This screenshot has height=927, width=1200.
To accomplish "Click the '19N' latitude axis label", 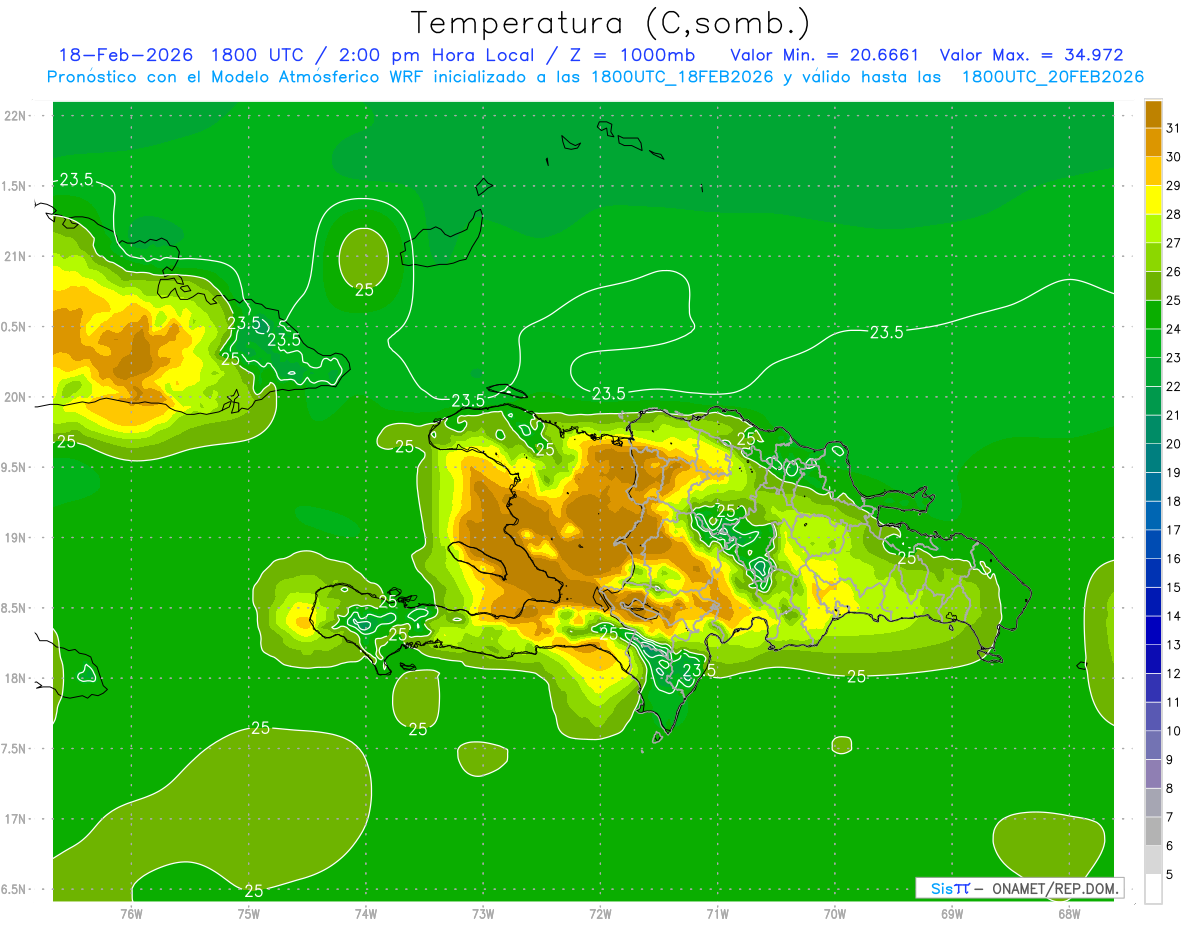I will [x=17, y=538].
